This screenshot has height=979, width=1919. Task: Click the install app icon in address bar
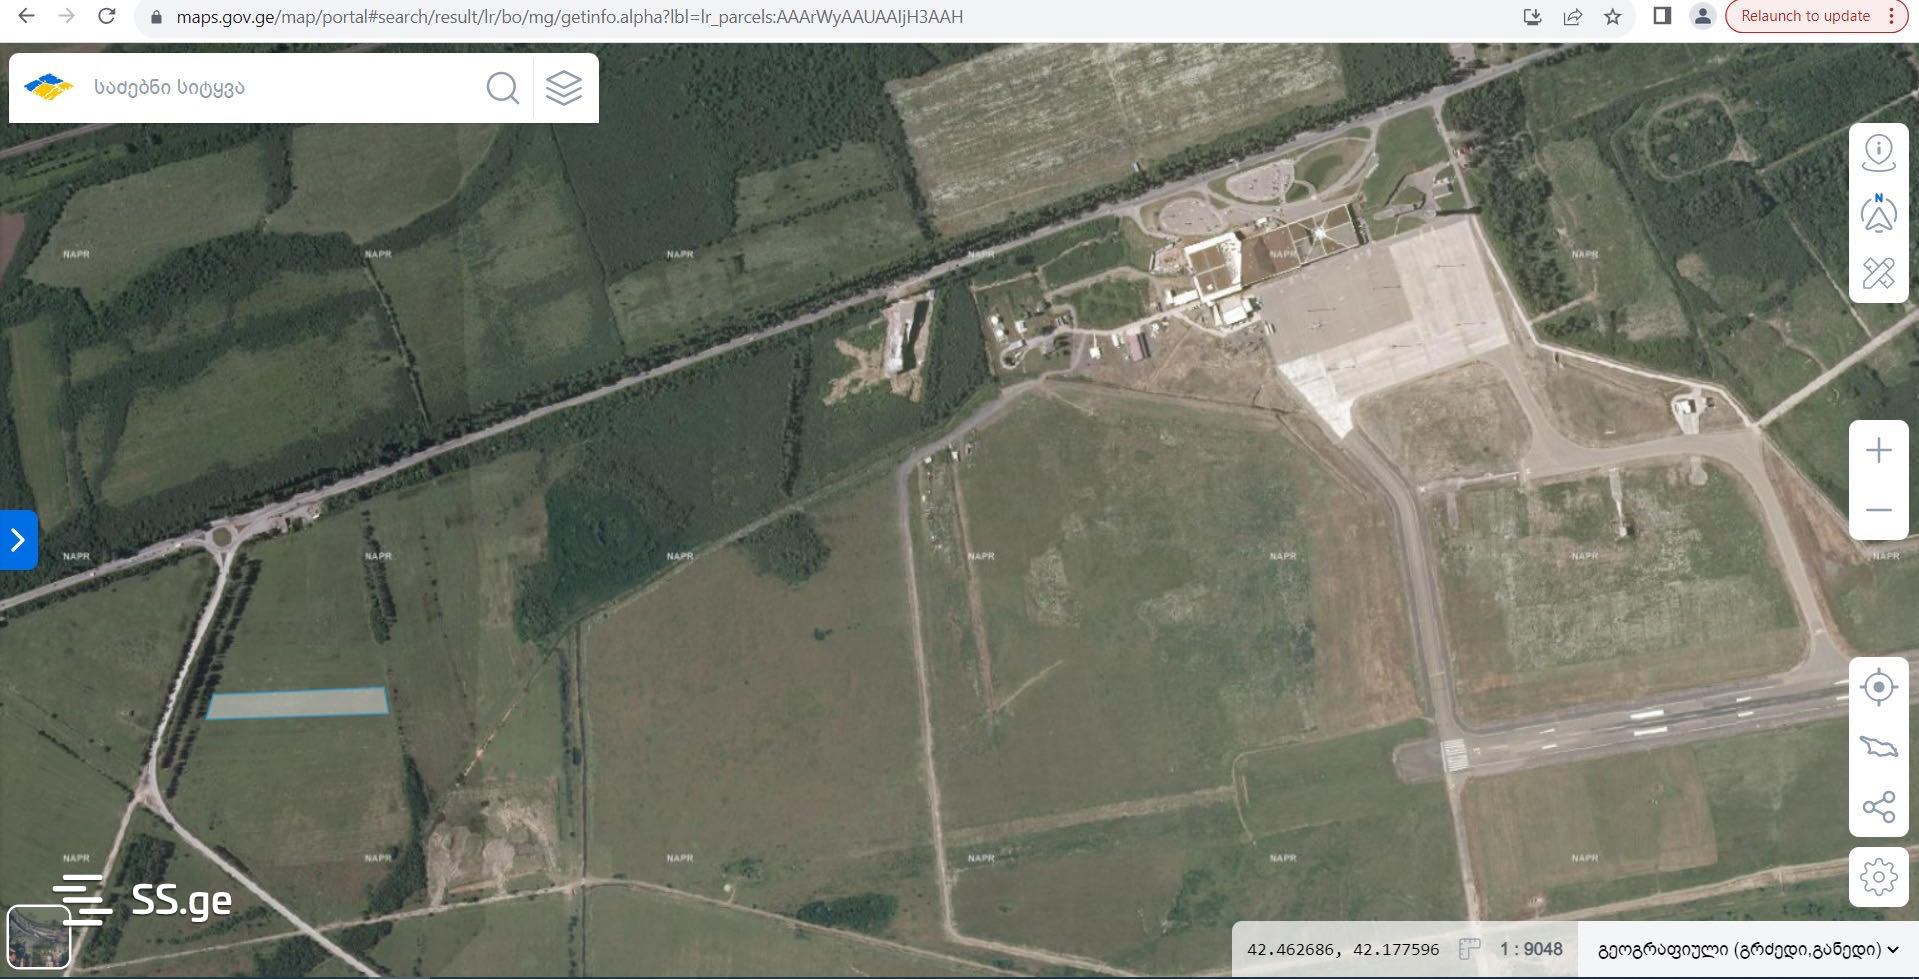[1532, 16]
